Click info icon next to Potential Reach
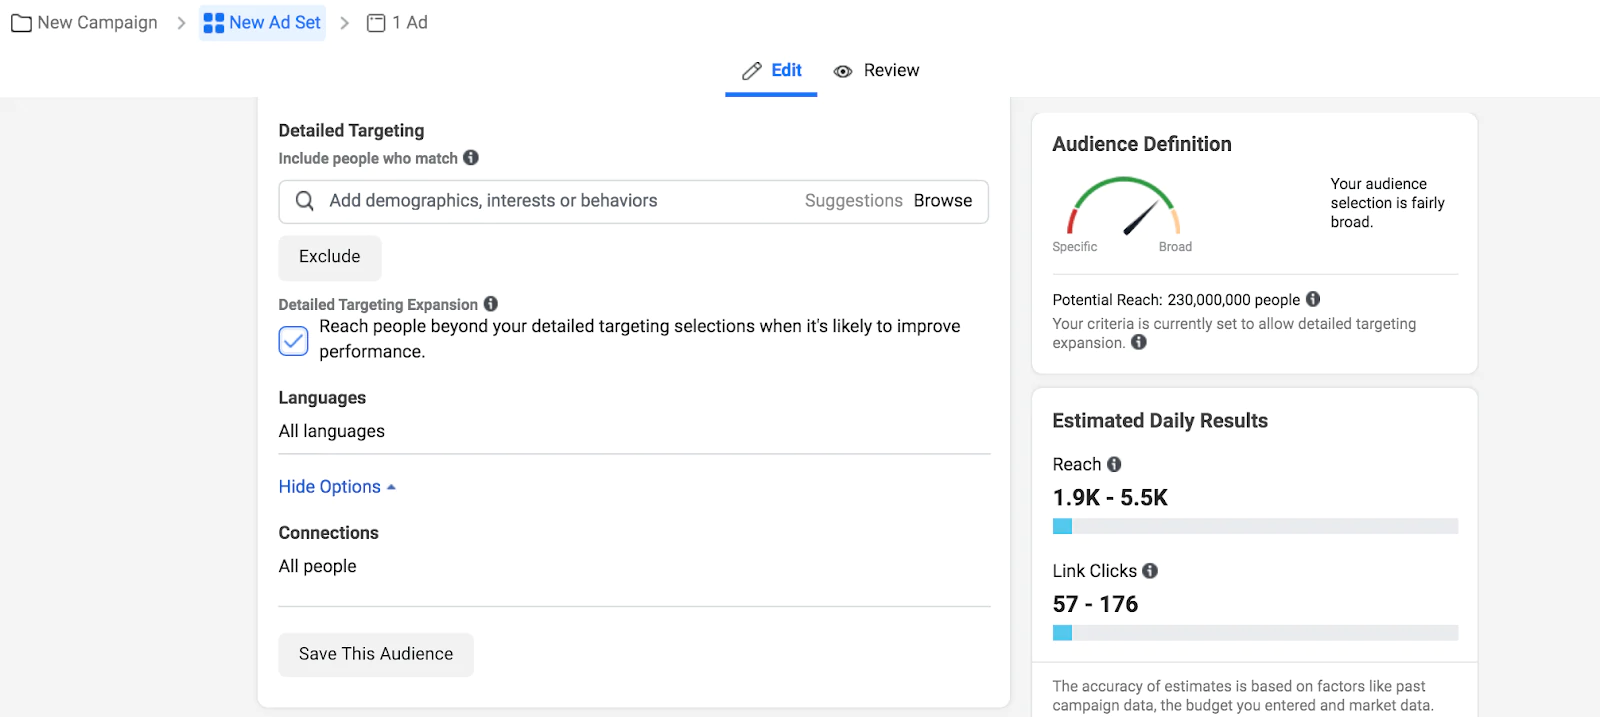Screen dimensions: 1600x717 (1313, 299)
